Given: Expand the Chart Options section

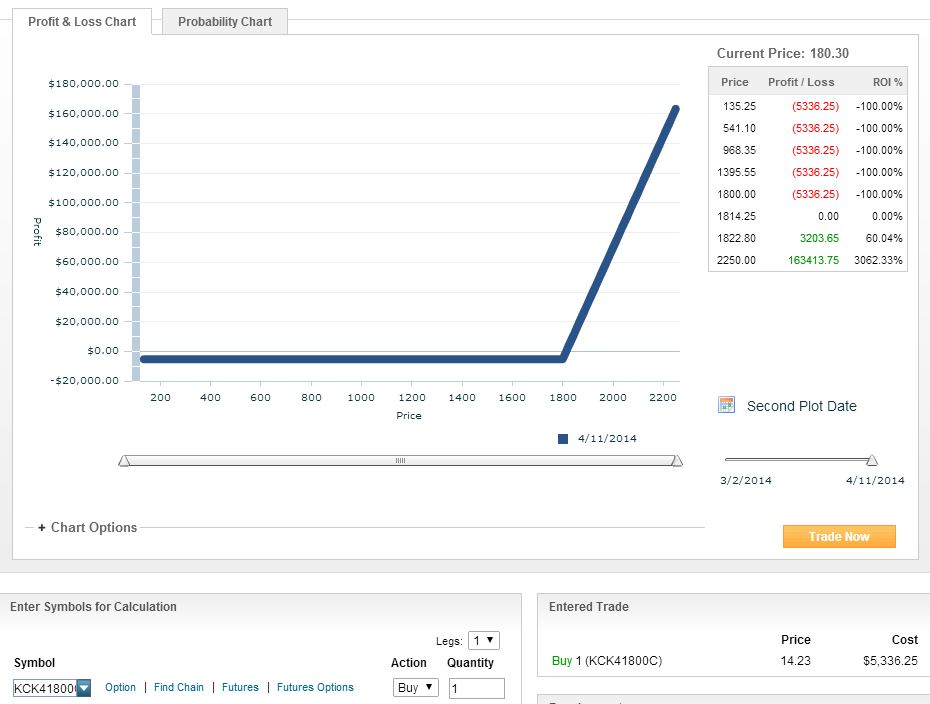Looking at the screenshot, I should coord(87,527).
